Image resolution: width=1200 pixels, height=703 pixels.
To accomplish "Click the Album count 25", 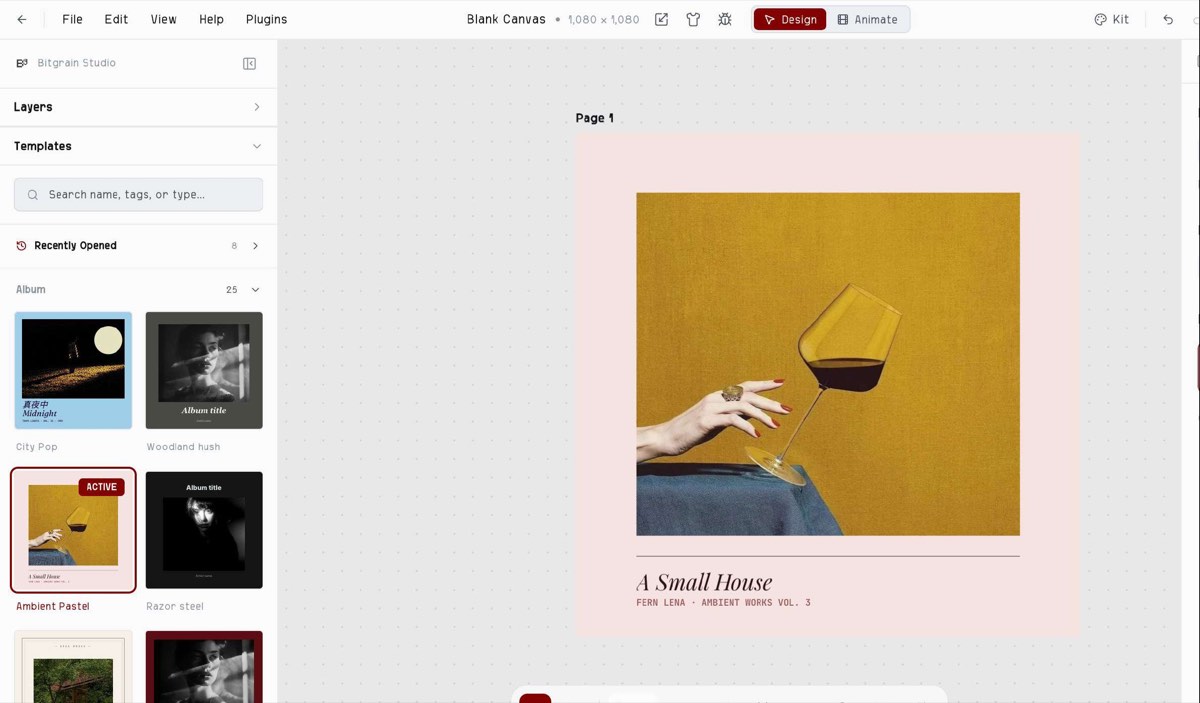I will [x=232, y=290].
